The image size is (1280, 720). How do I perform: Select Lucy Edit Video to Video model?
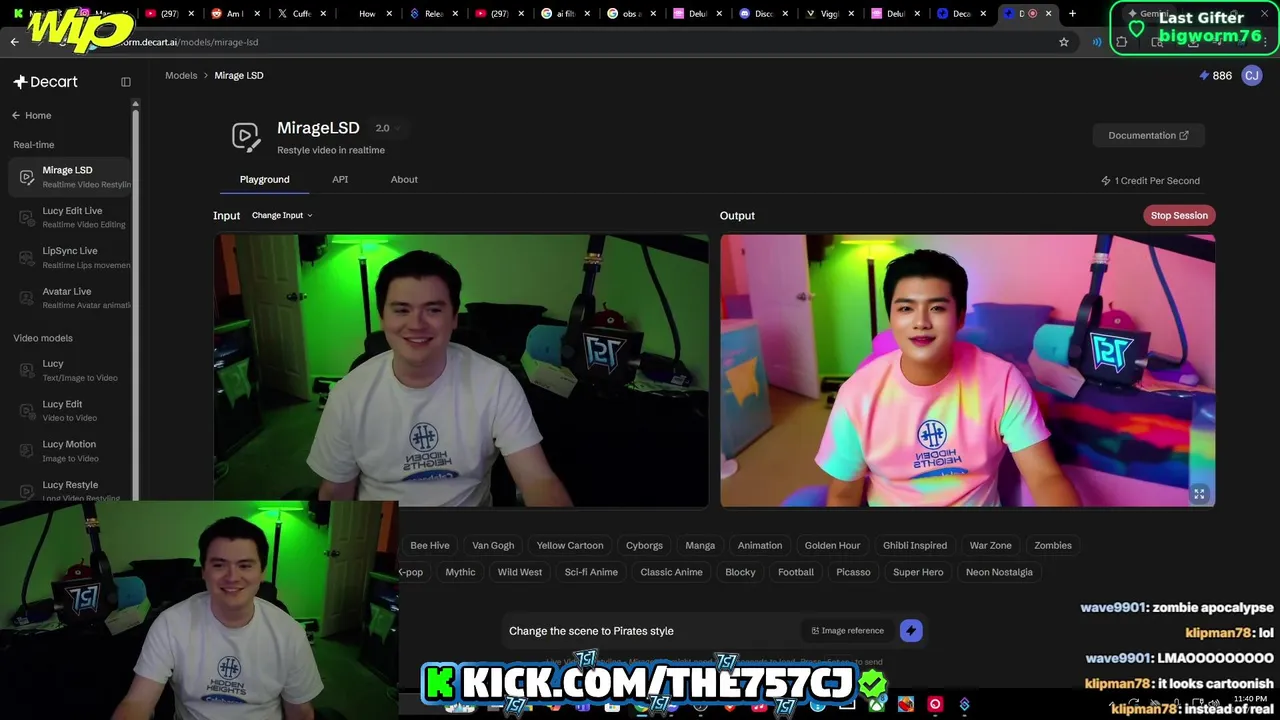click(x=70, y=410)
